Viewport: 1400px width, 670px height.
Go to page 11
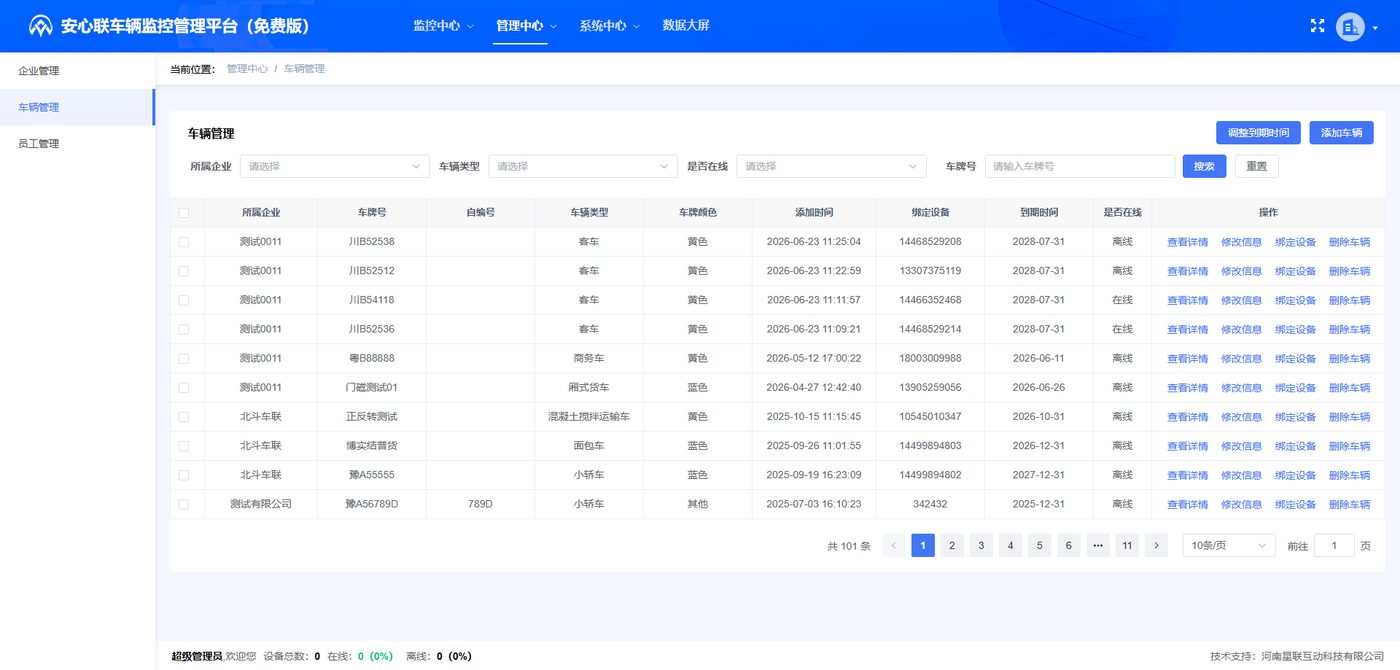pos(1127,545)
